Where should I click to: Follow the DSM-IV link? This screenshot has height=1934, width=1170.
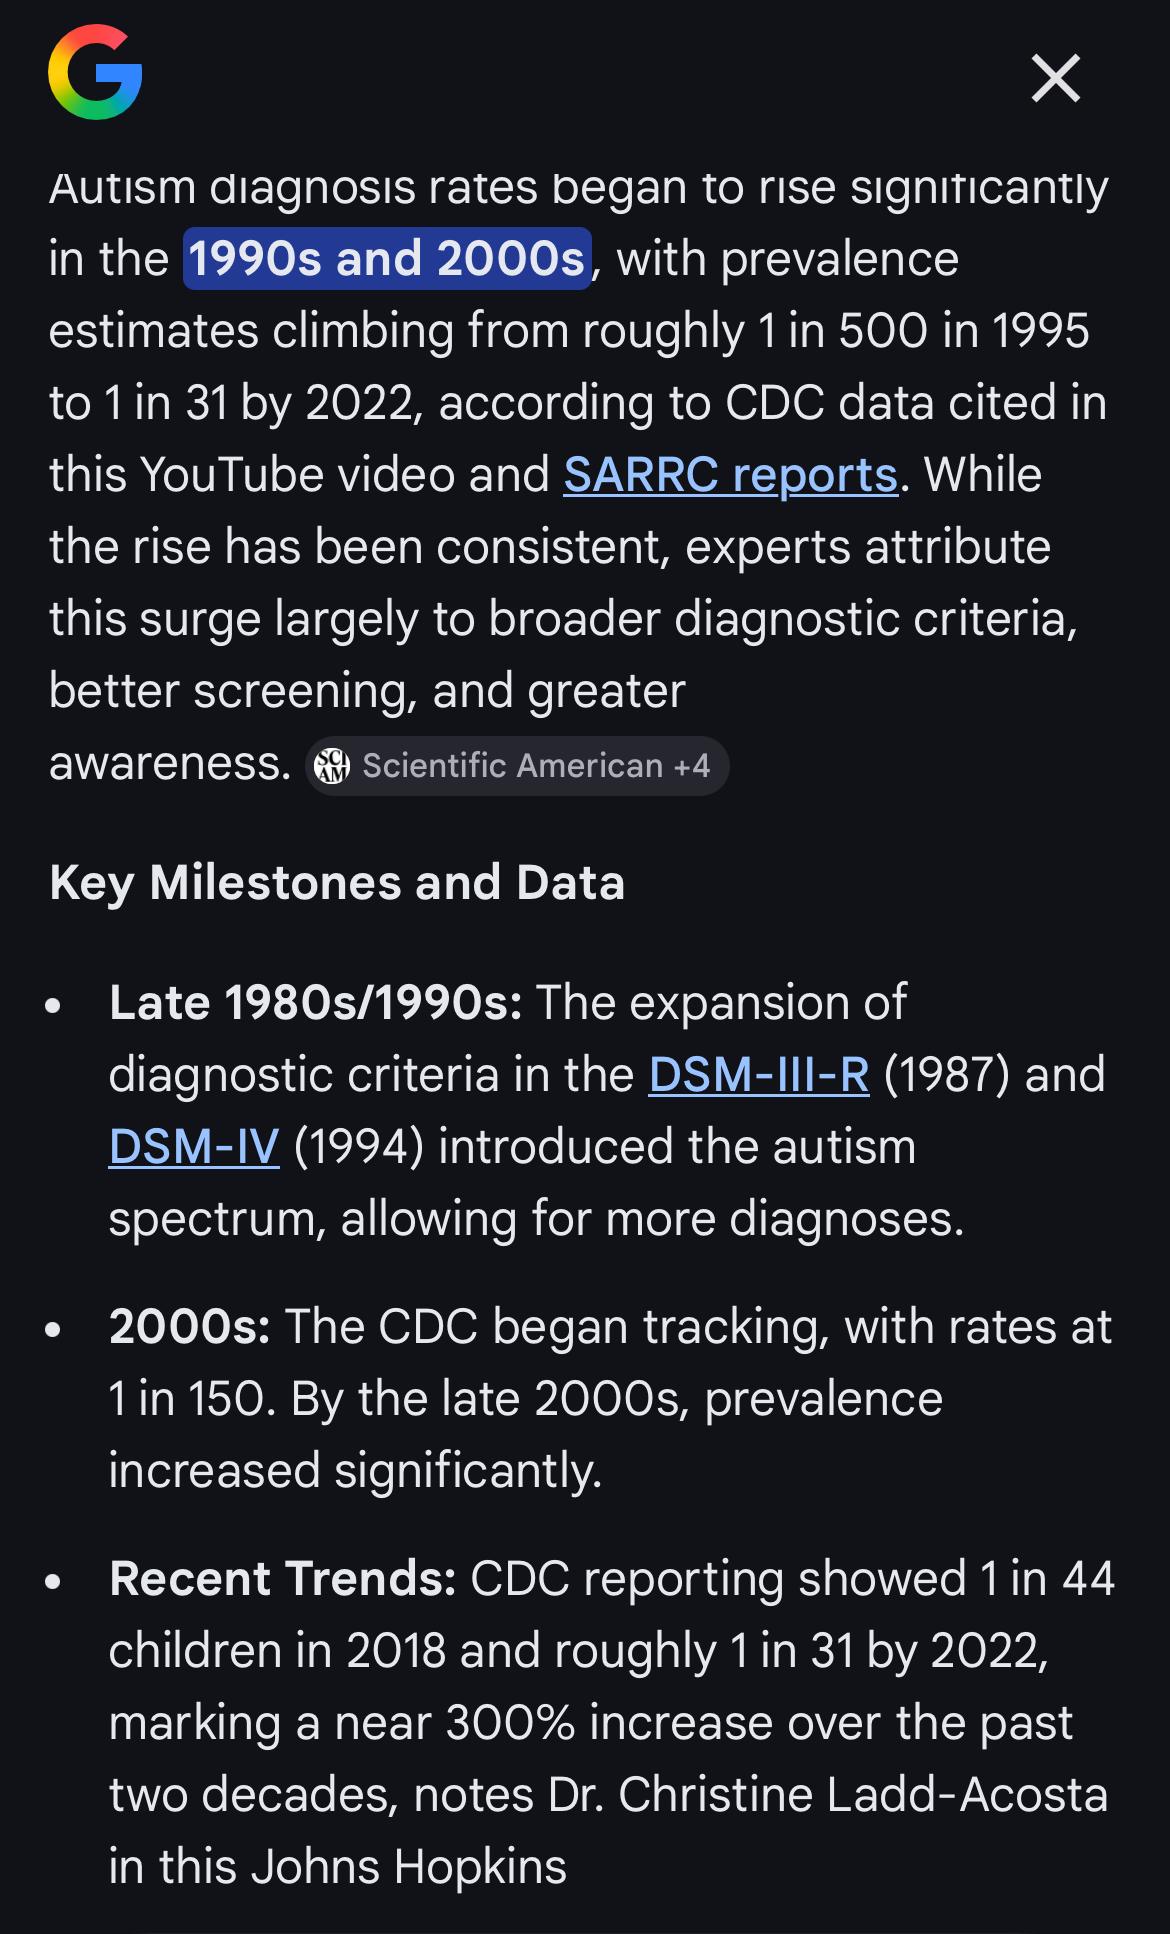194,1147
